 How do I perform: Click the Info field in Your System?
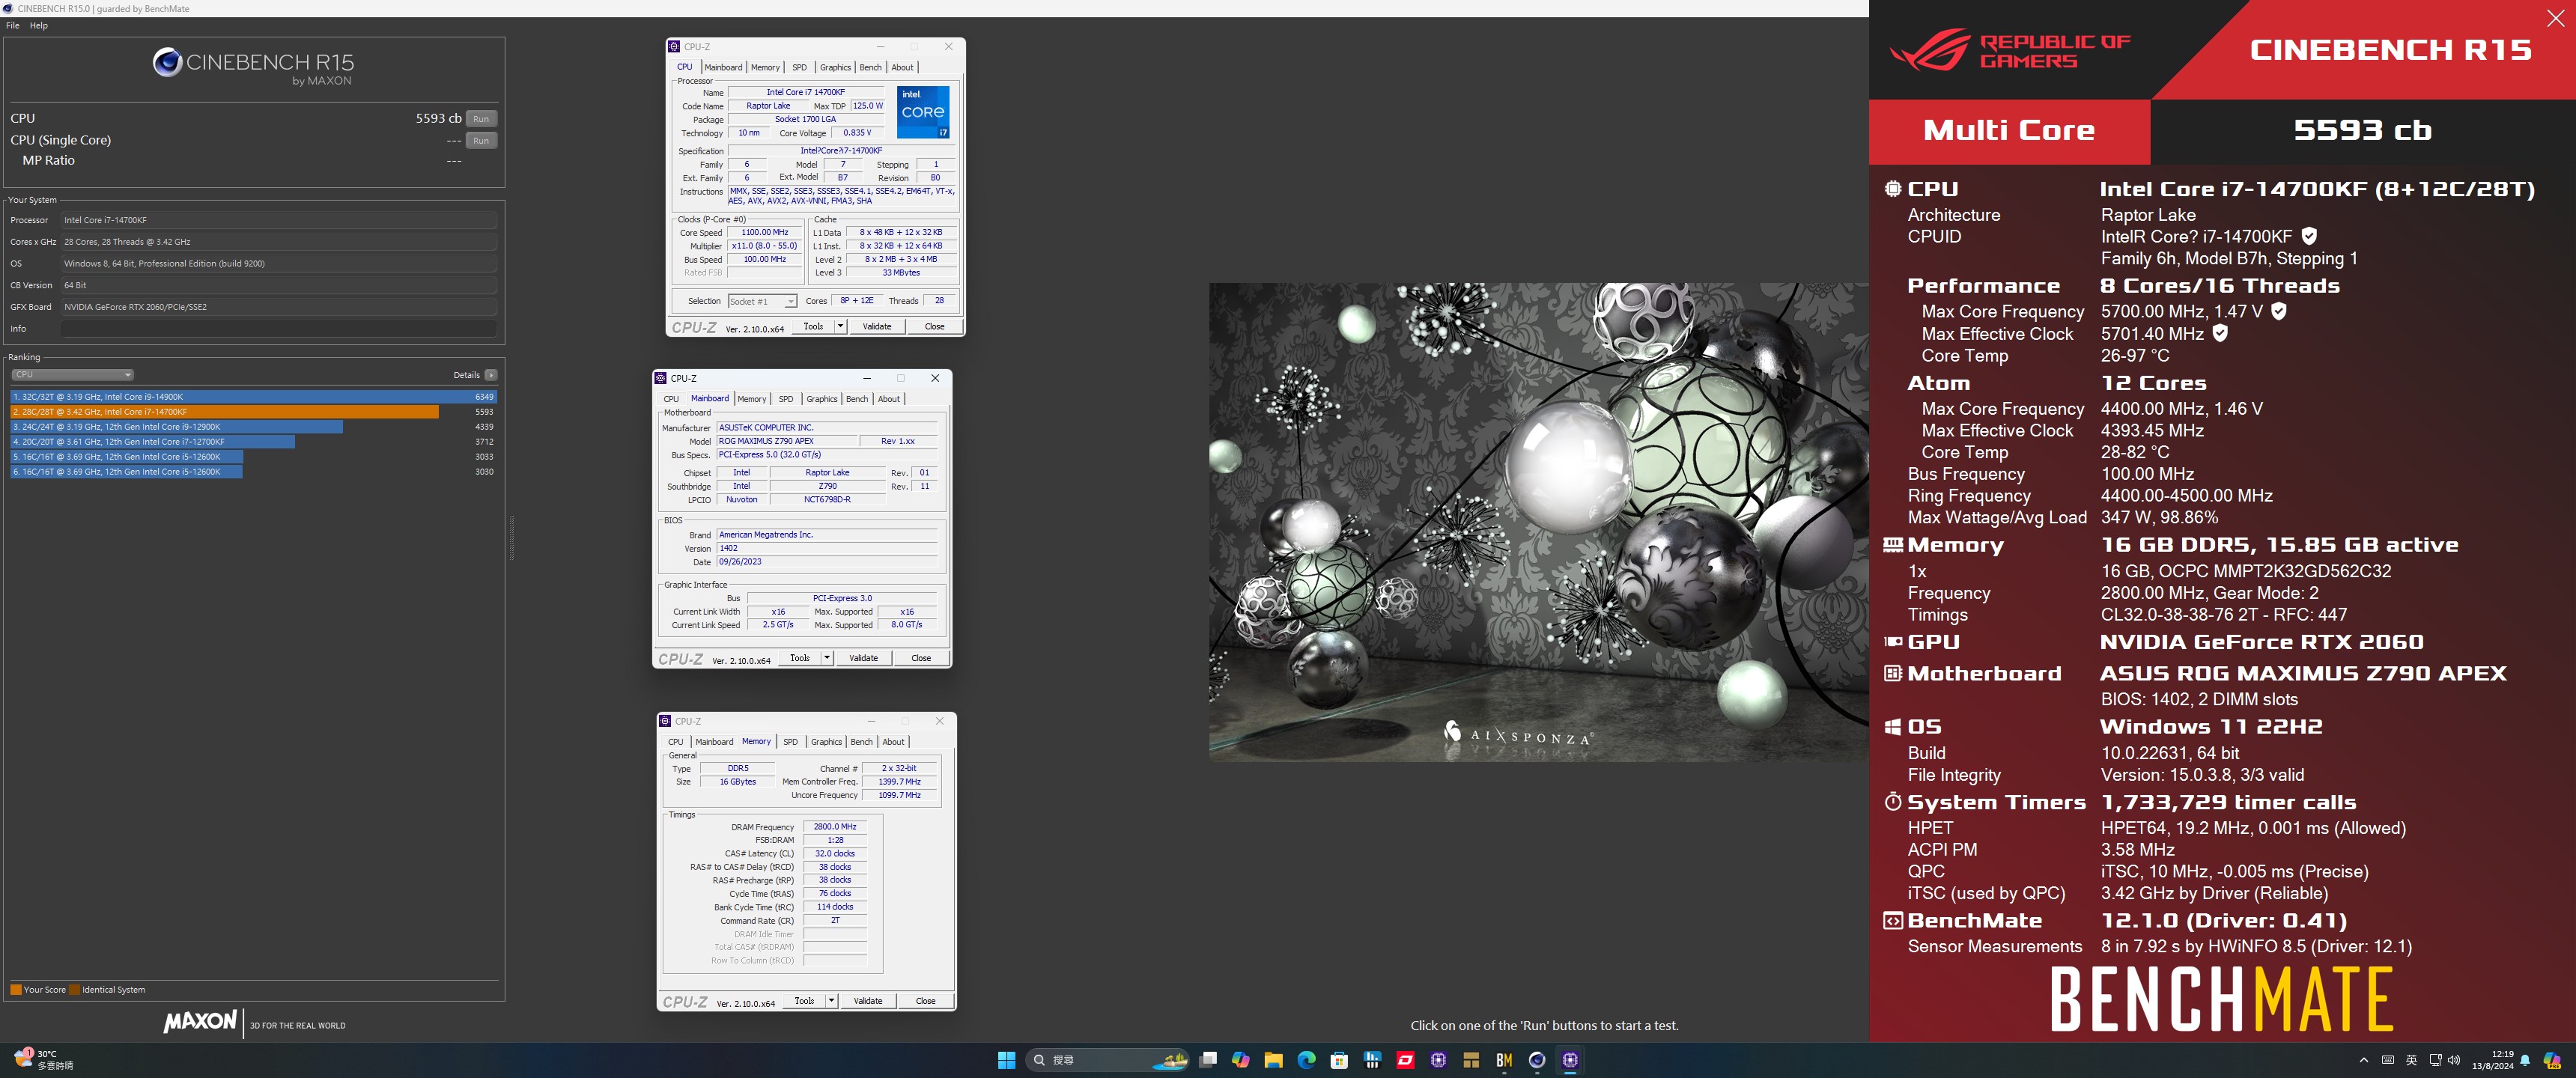click(x=279, y=329)
